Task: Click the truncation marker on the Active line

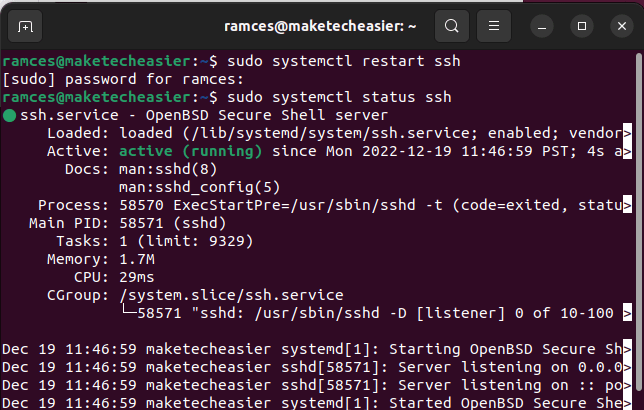Action: click(x=627, y=152)
